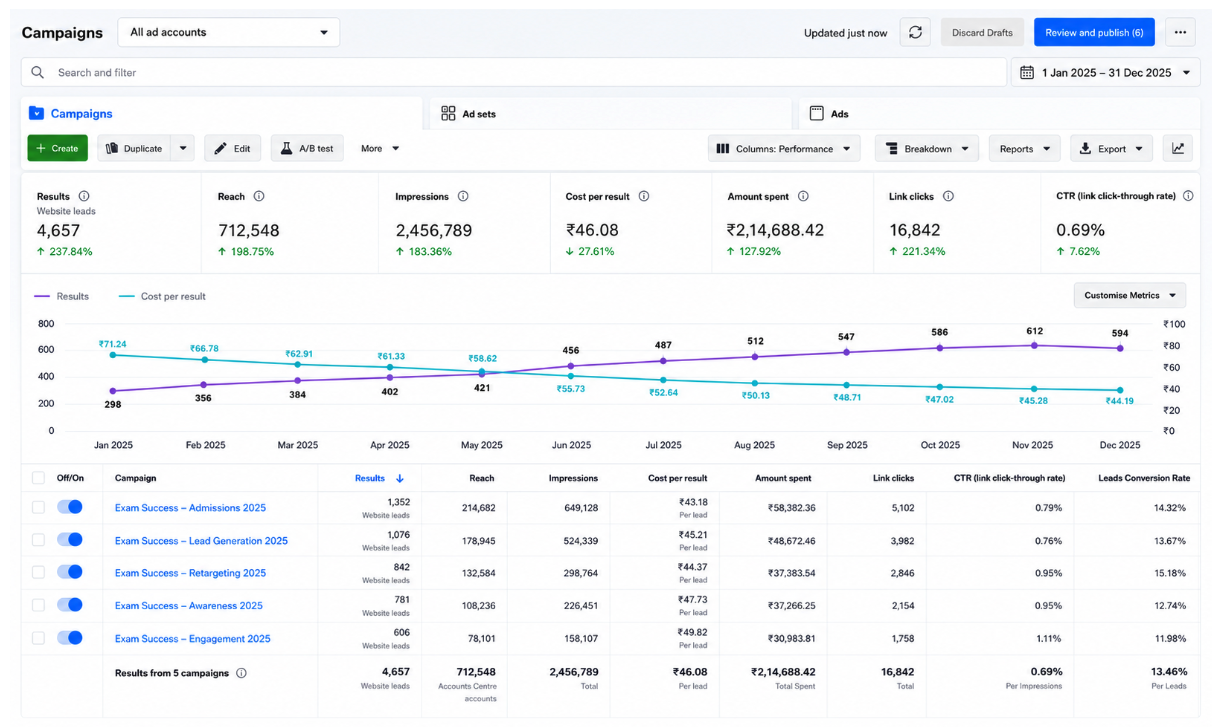This screenshot has width=1212, height=727.
Task: Switch to the Ads tab
Action: click(x=999, y=113)
